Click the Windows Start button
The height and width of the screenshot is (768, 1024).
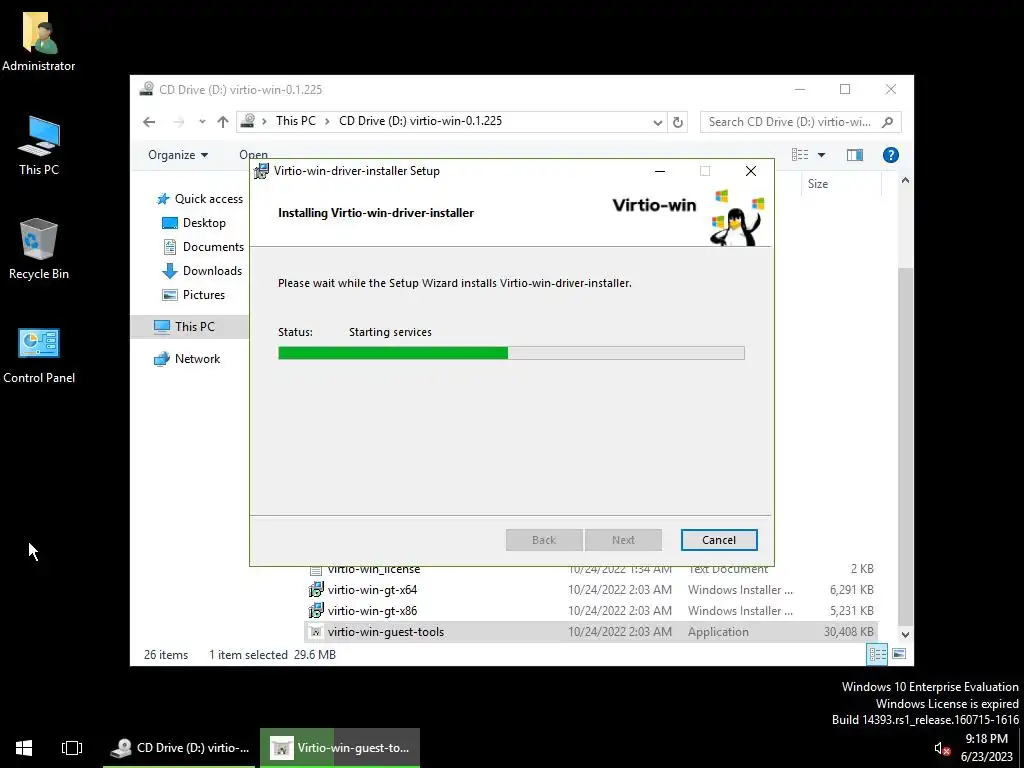coord(24,748)
